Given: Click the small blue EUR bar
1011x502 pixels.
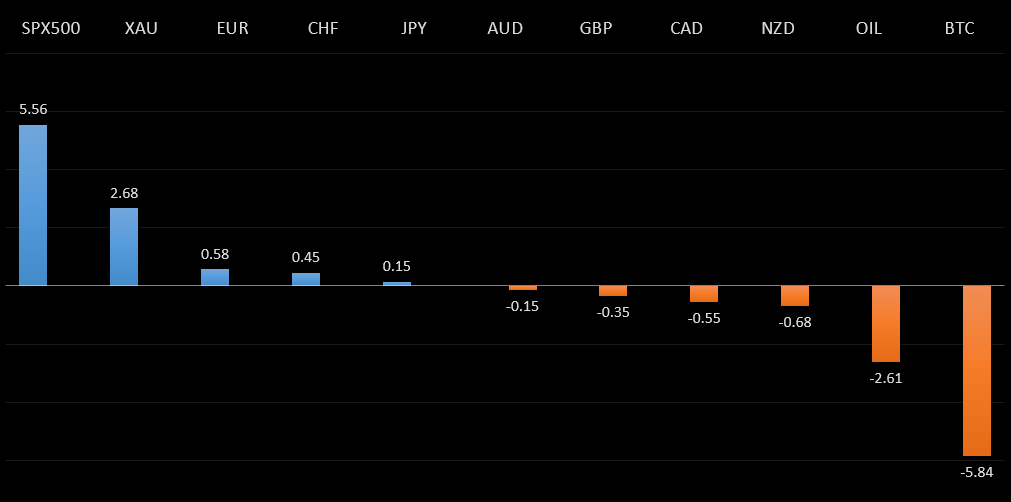Looking at the screenshot, I should pyautogui.click(x=215, y=277).
